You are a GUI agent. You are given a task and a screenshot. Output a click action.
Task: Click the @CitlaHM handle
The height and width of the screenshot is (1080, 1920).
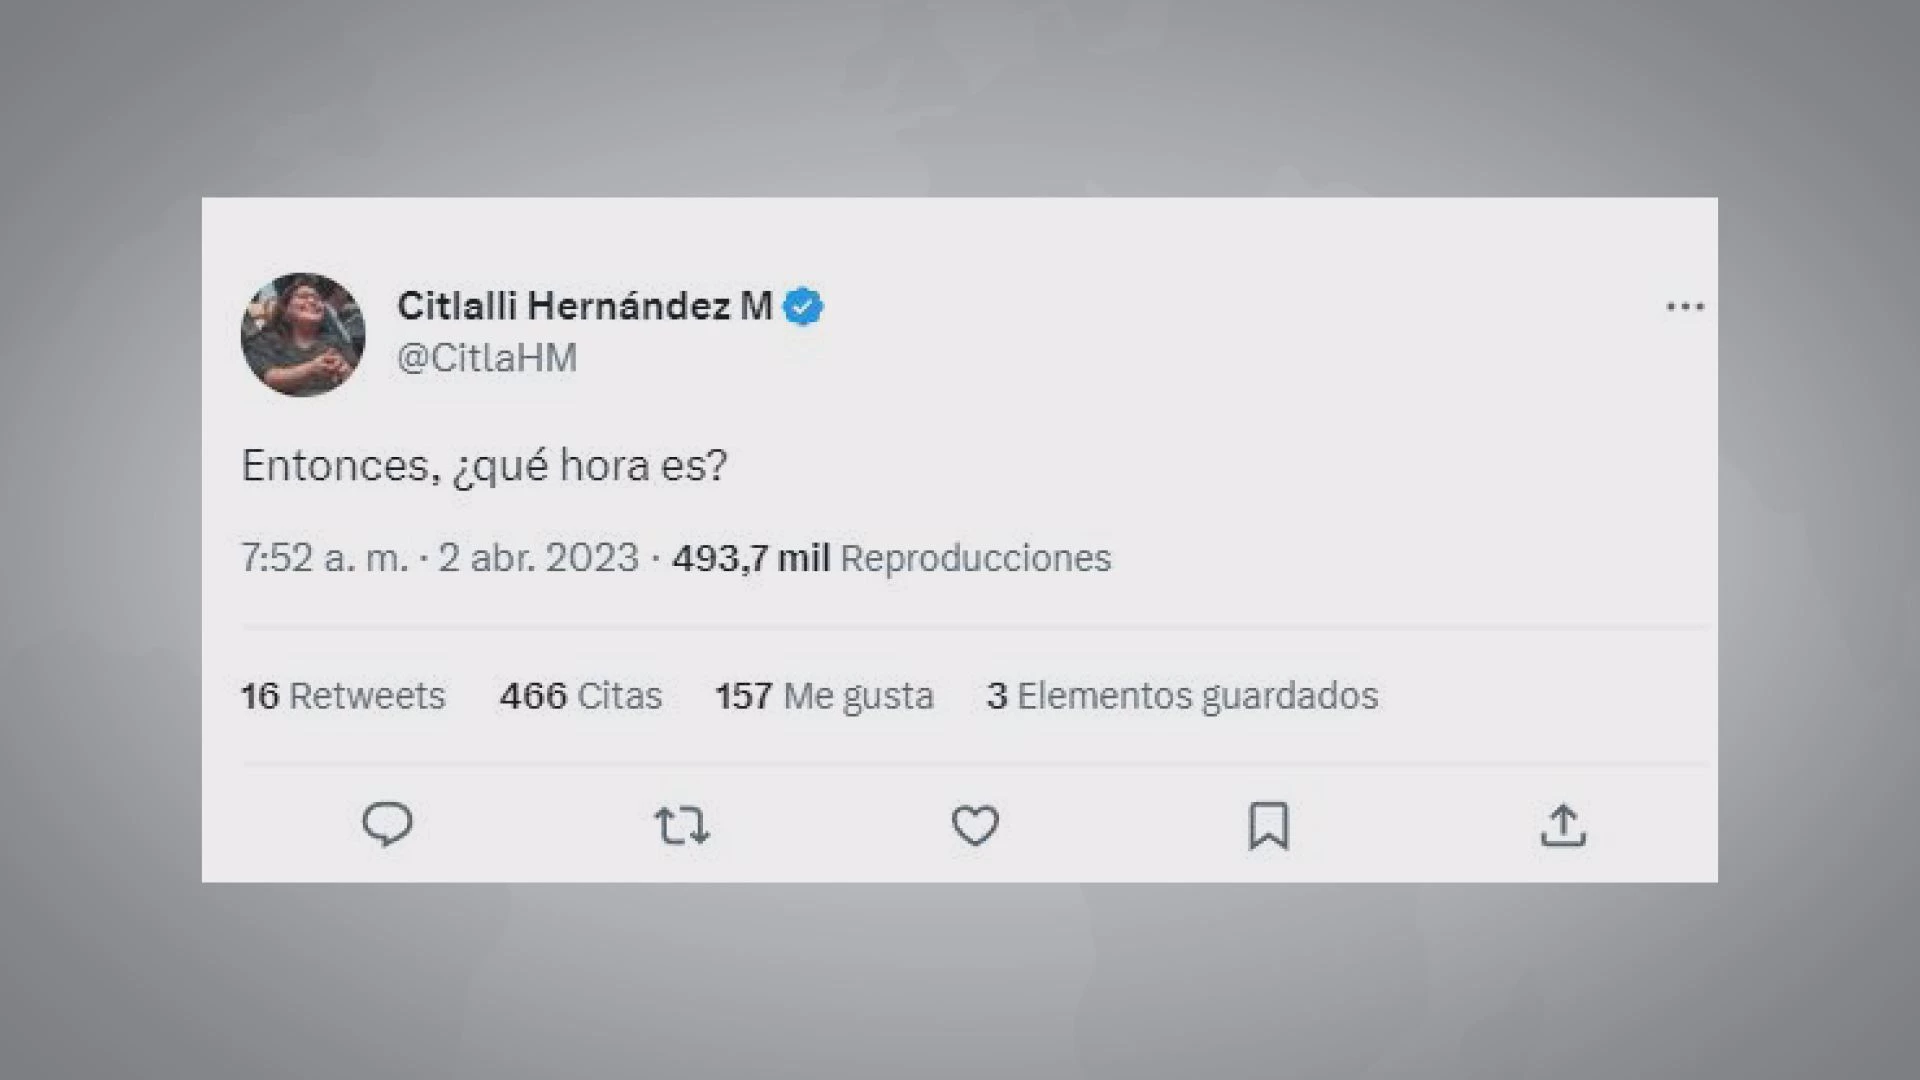pyautogui.click(x=487, y=358)
